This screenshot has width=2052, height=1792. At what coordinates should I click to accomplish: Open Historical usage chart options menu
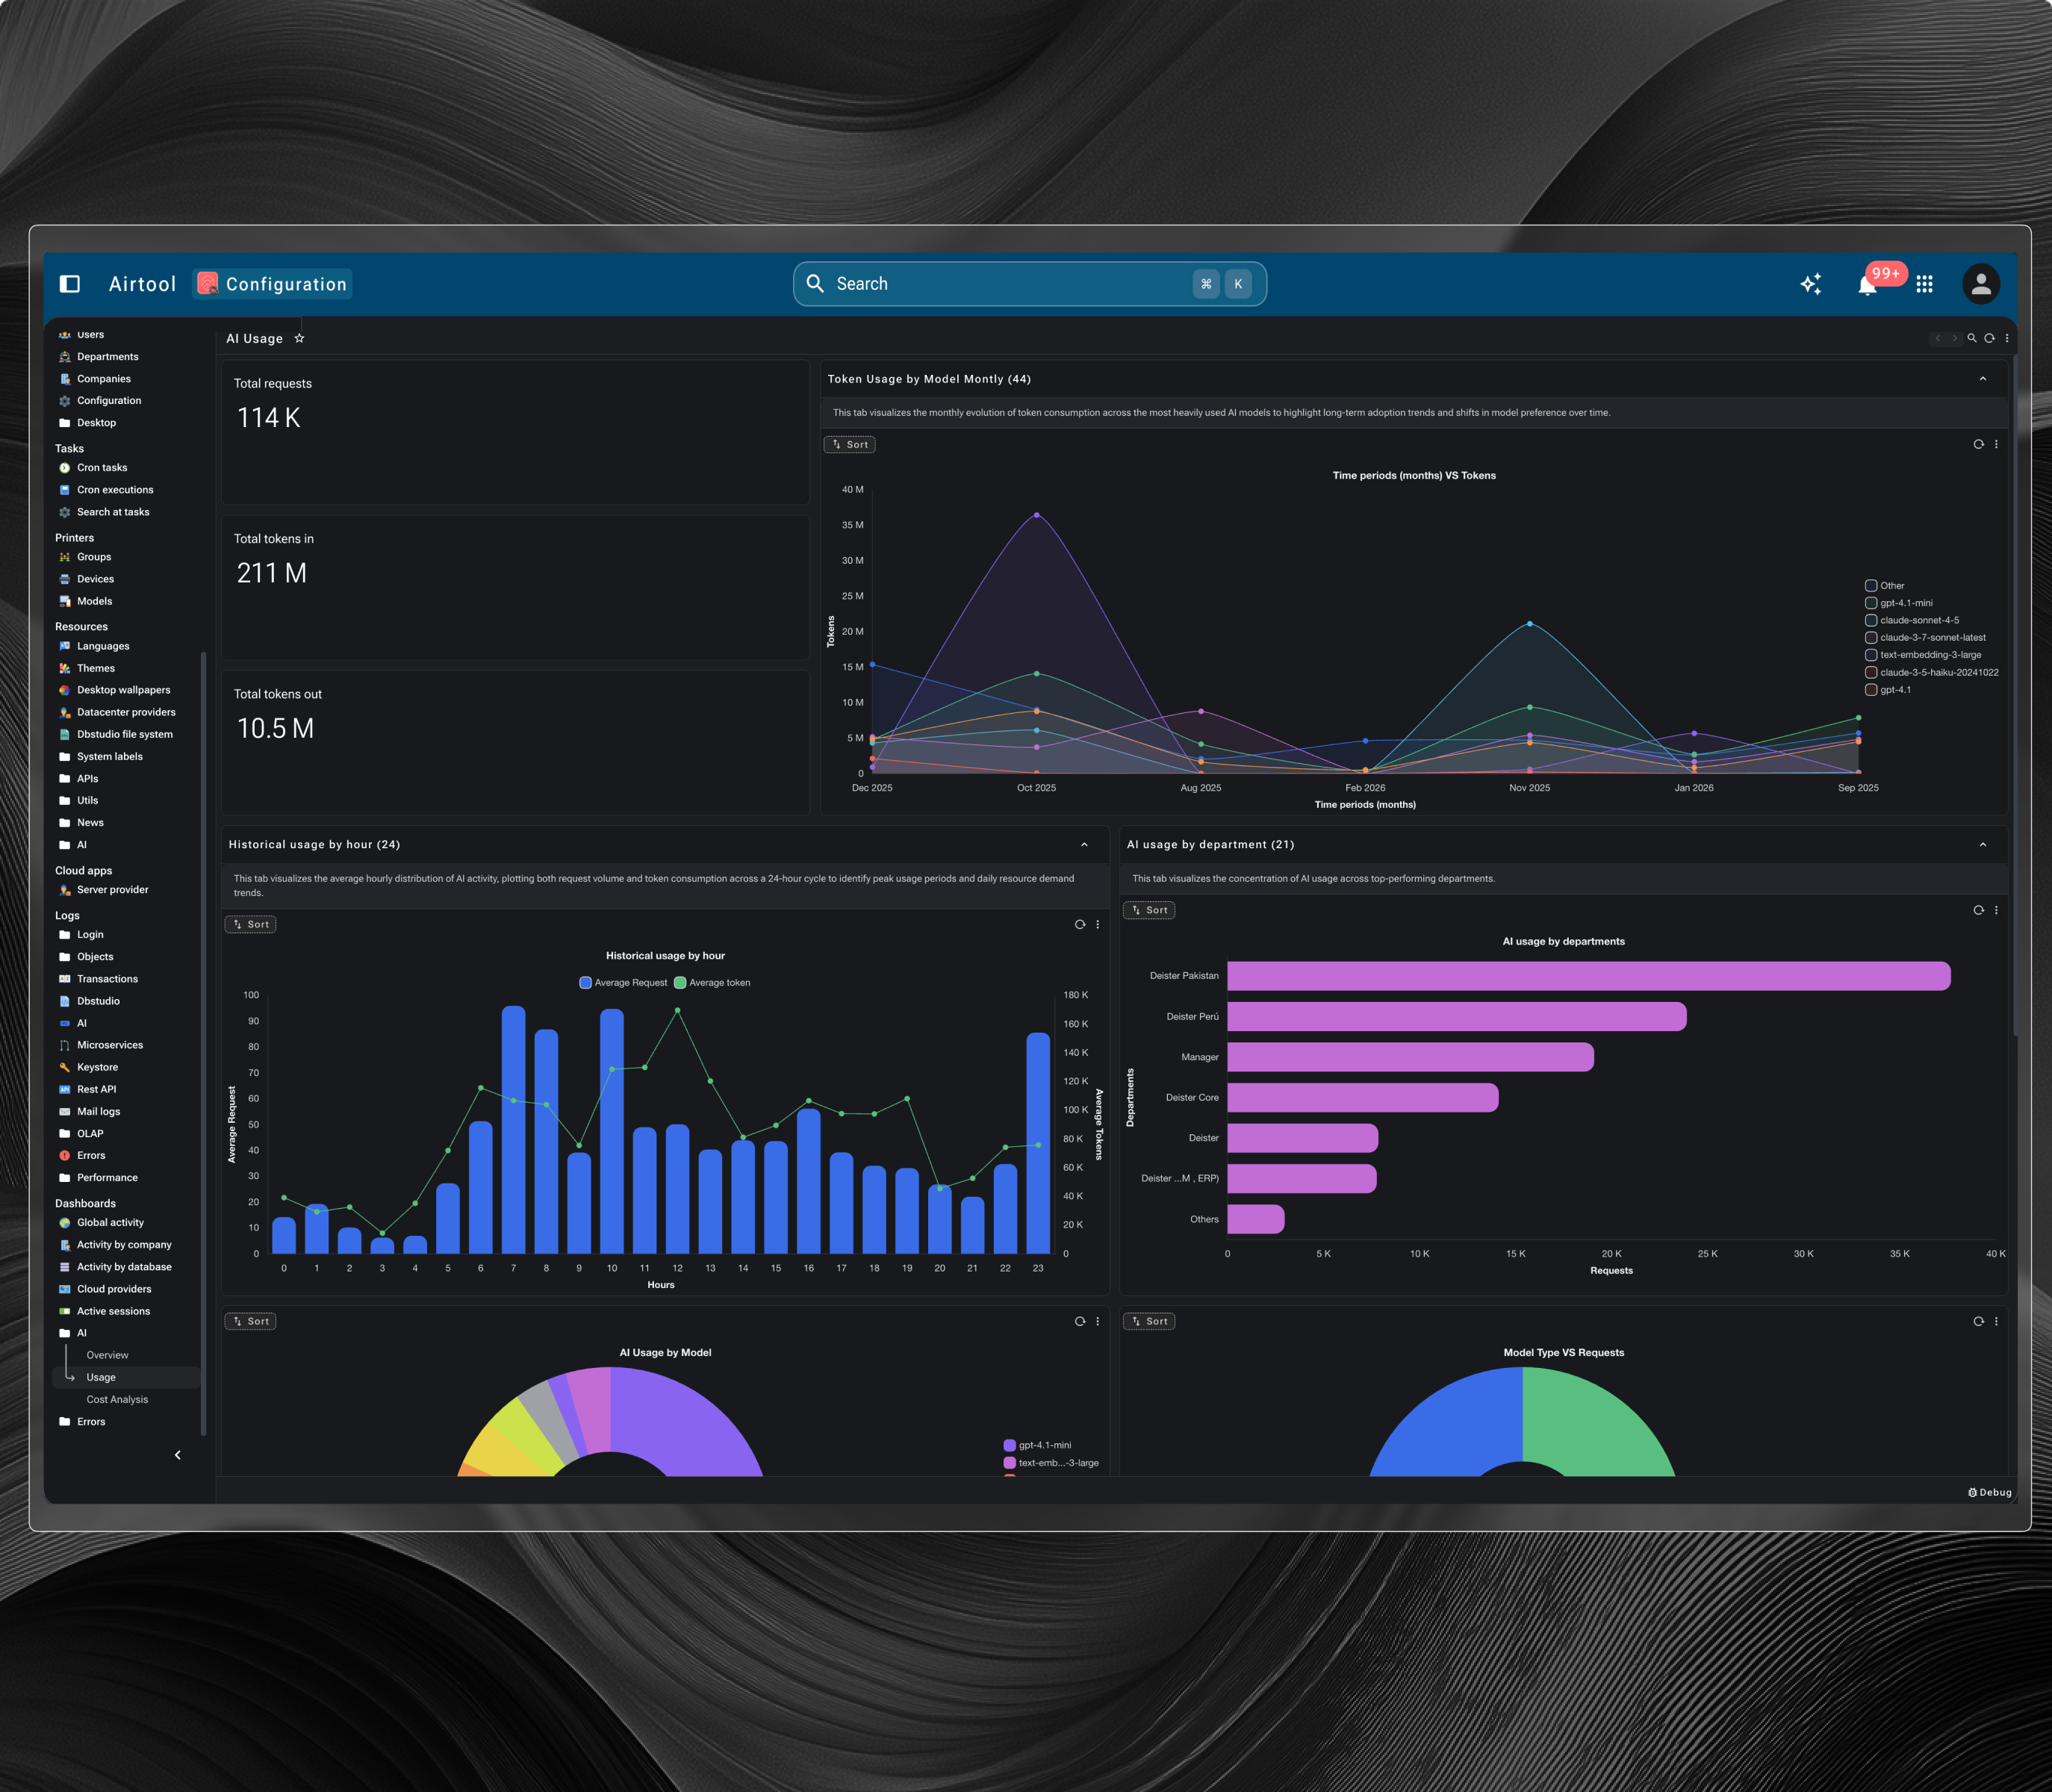[1097, 924]
